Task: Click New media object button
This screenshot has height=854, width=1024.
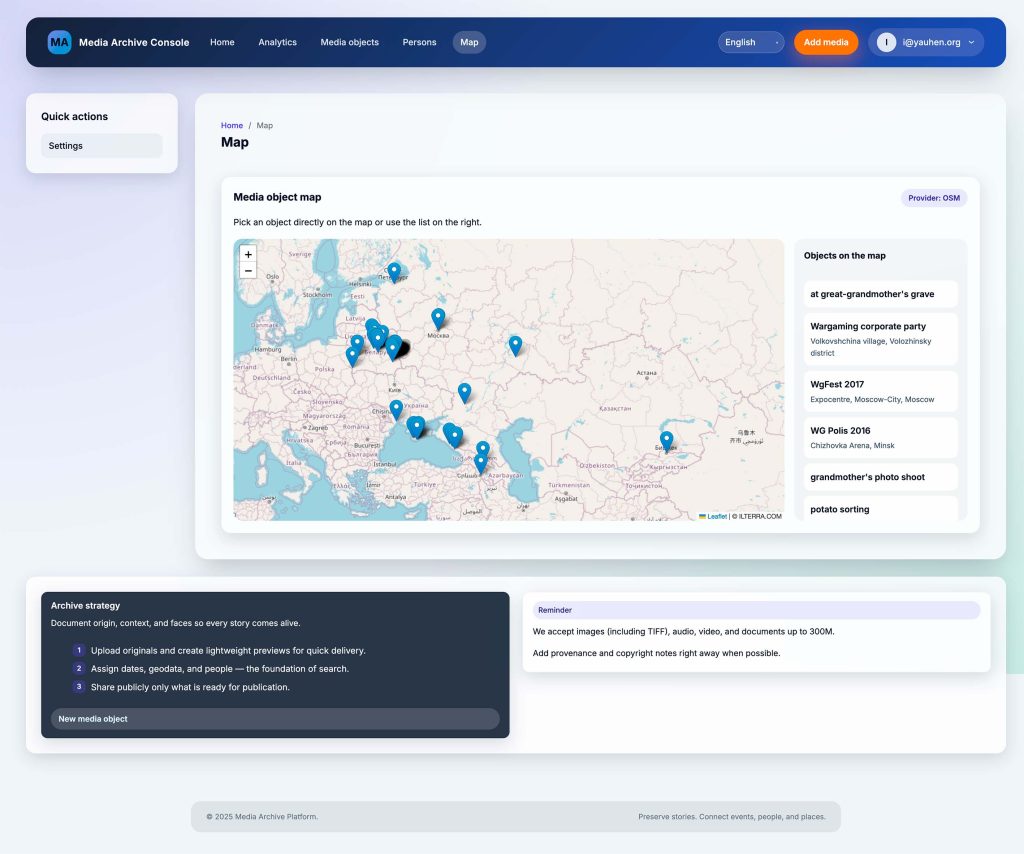Action: click(x=275, y=719)
